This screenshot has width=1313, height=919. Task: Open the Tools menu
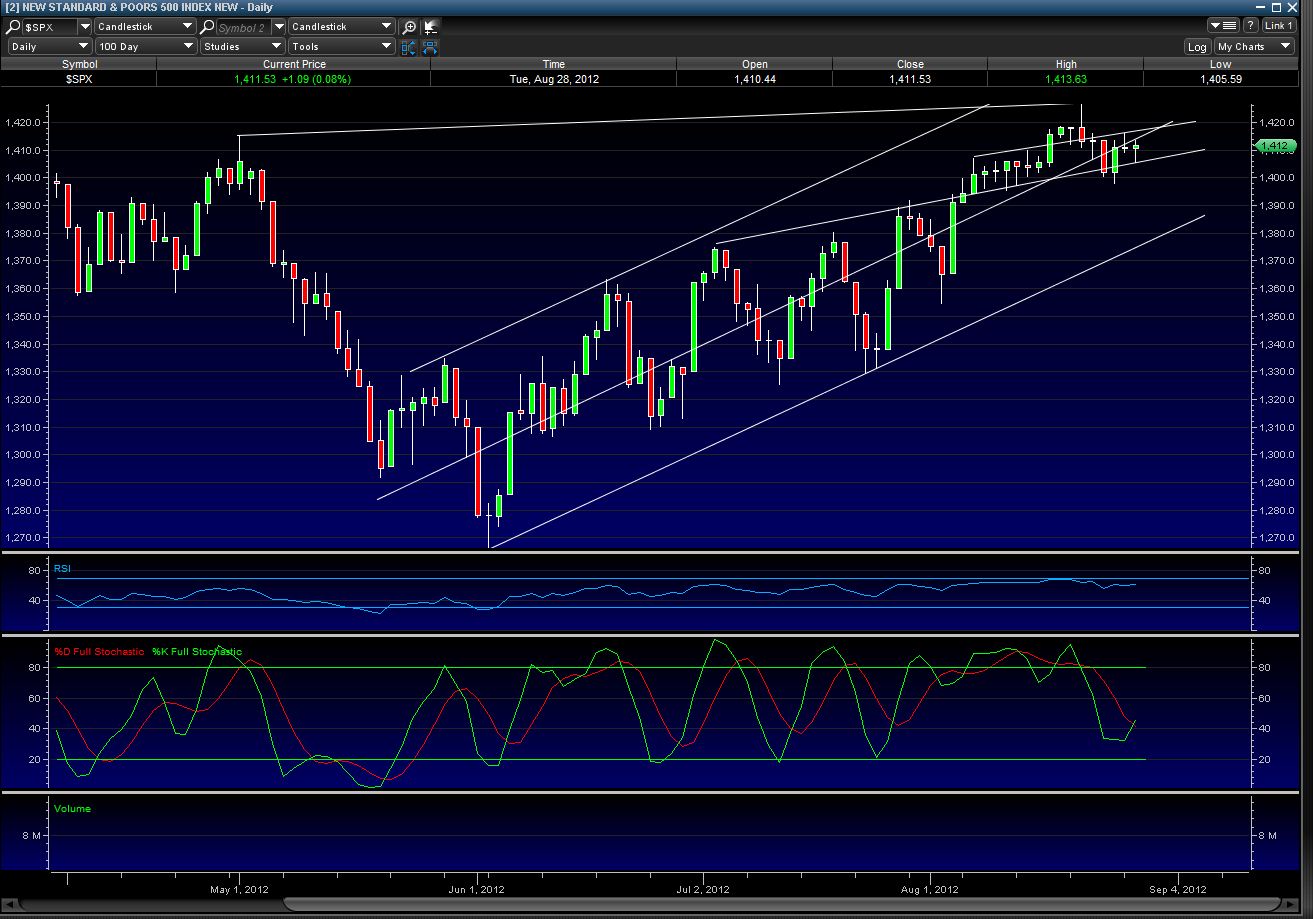pyautogui.click(x=341, y=46)
